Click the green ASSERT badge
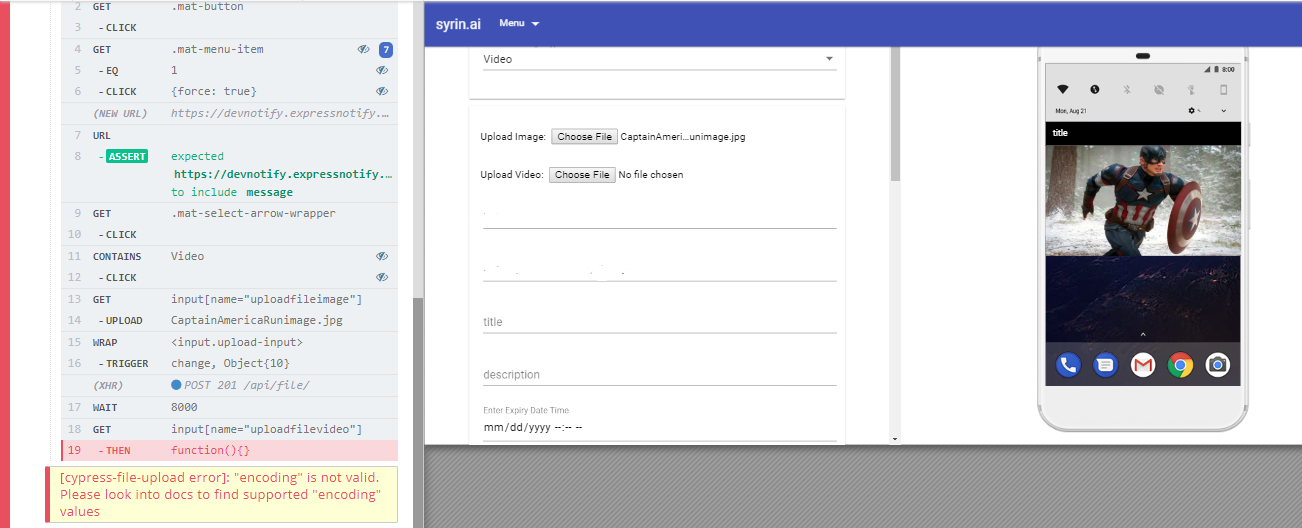1302x528 pixels. (x=126, y=156)
